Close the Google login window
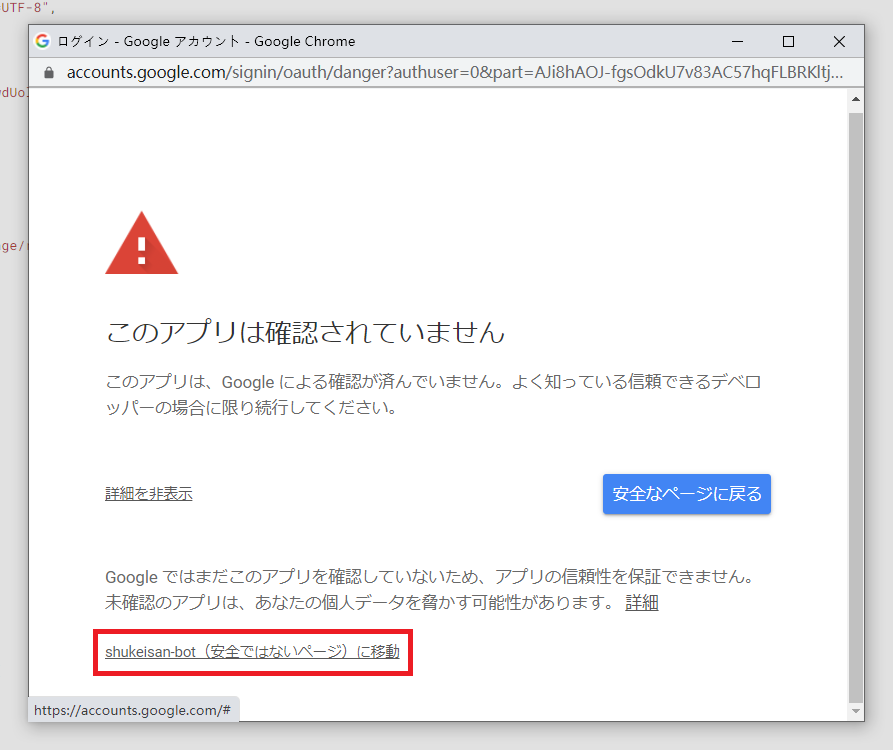893x750 pixels. (x=839, y=42)
